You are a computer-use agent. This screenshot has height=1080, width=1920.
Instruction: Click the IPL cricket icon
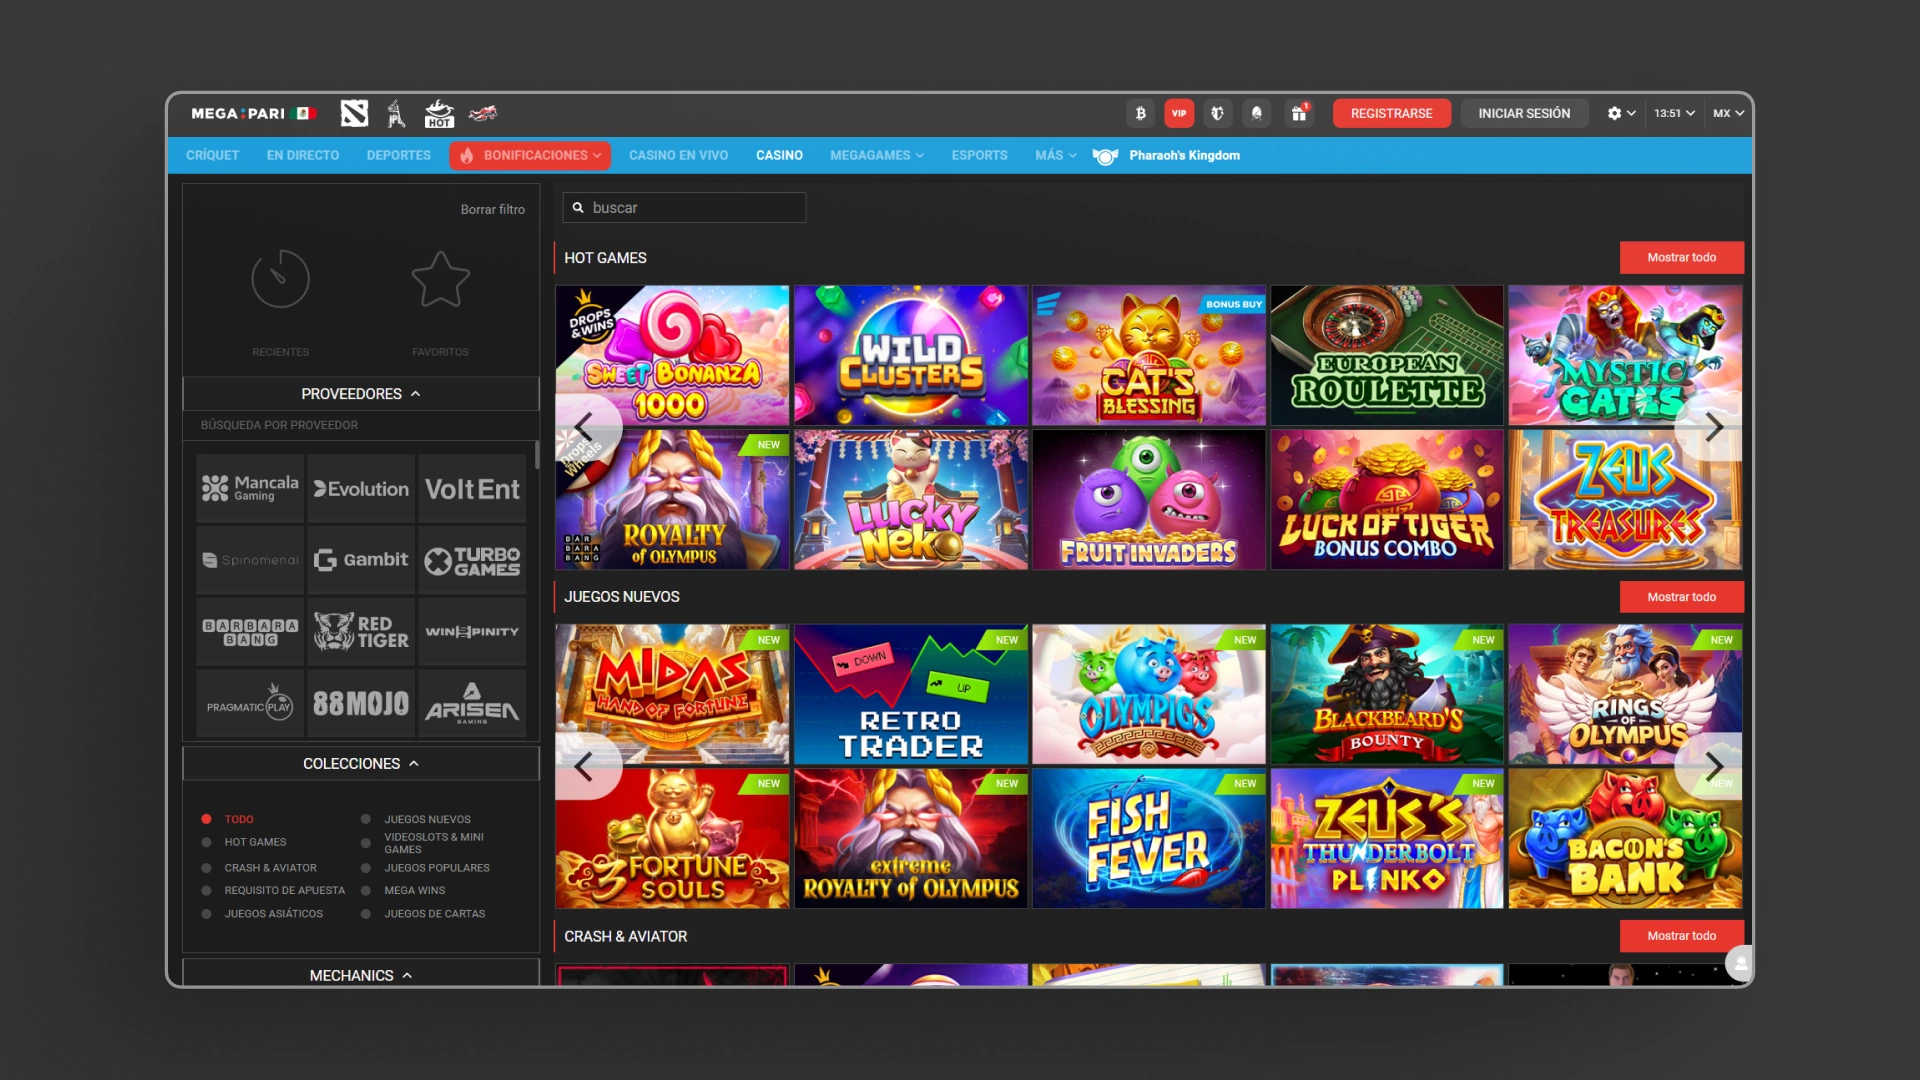click(397, 113)
